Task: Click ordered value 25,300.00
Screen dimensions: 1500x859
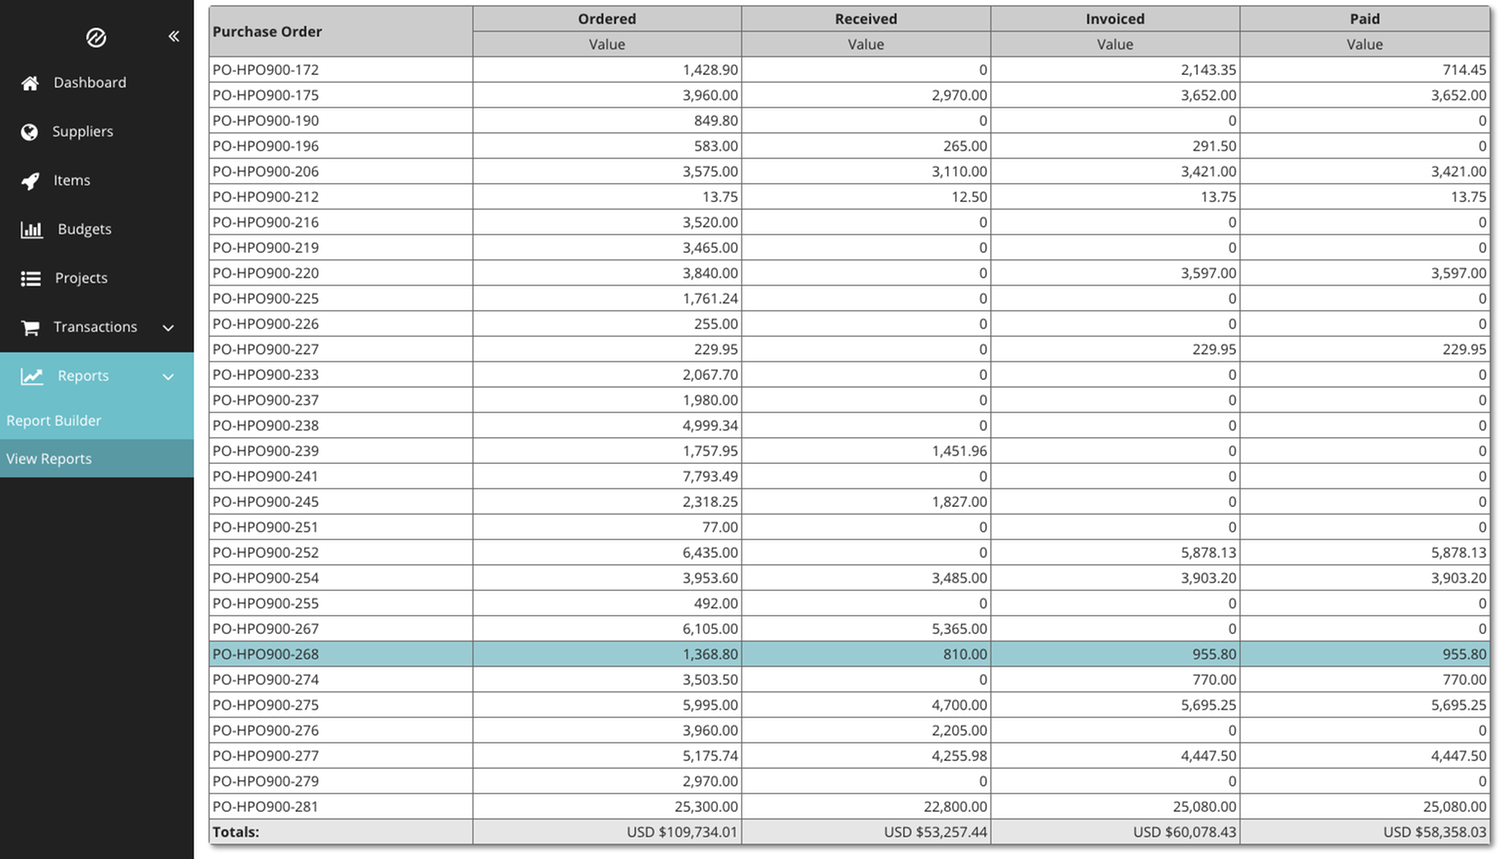Action: [x=707, y=806]
